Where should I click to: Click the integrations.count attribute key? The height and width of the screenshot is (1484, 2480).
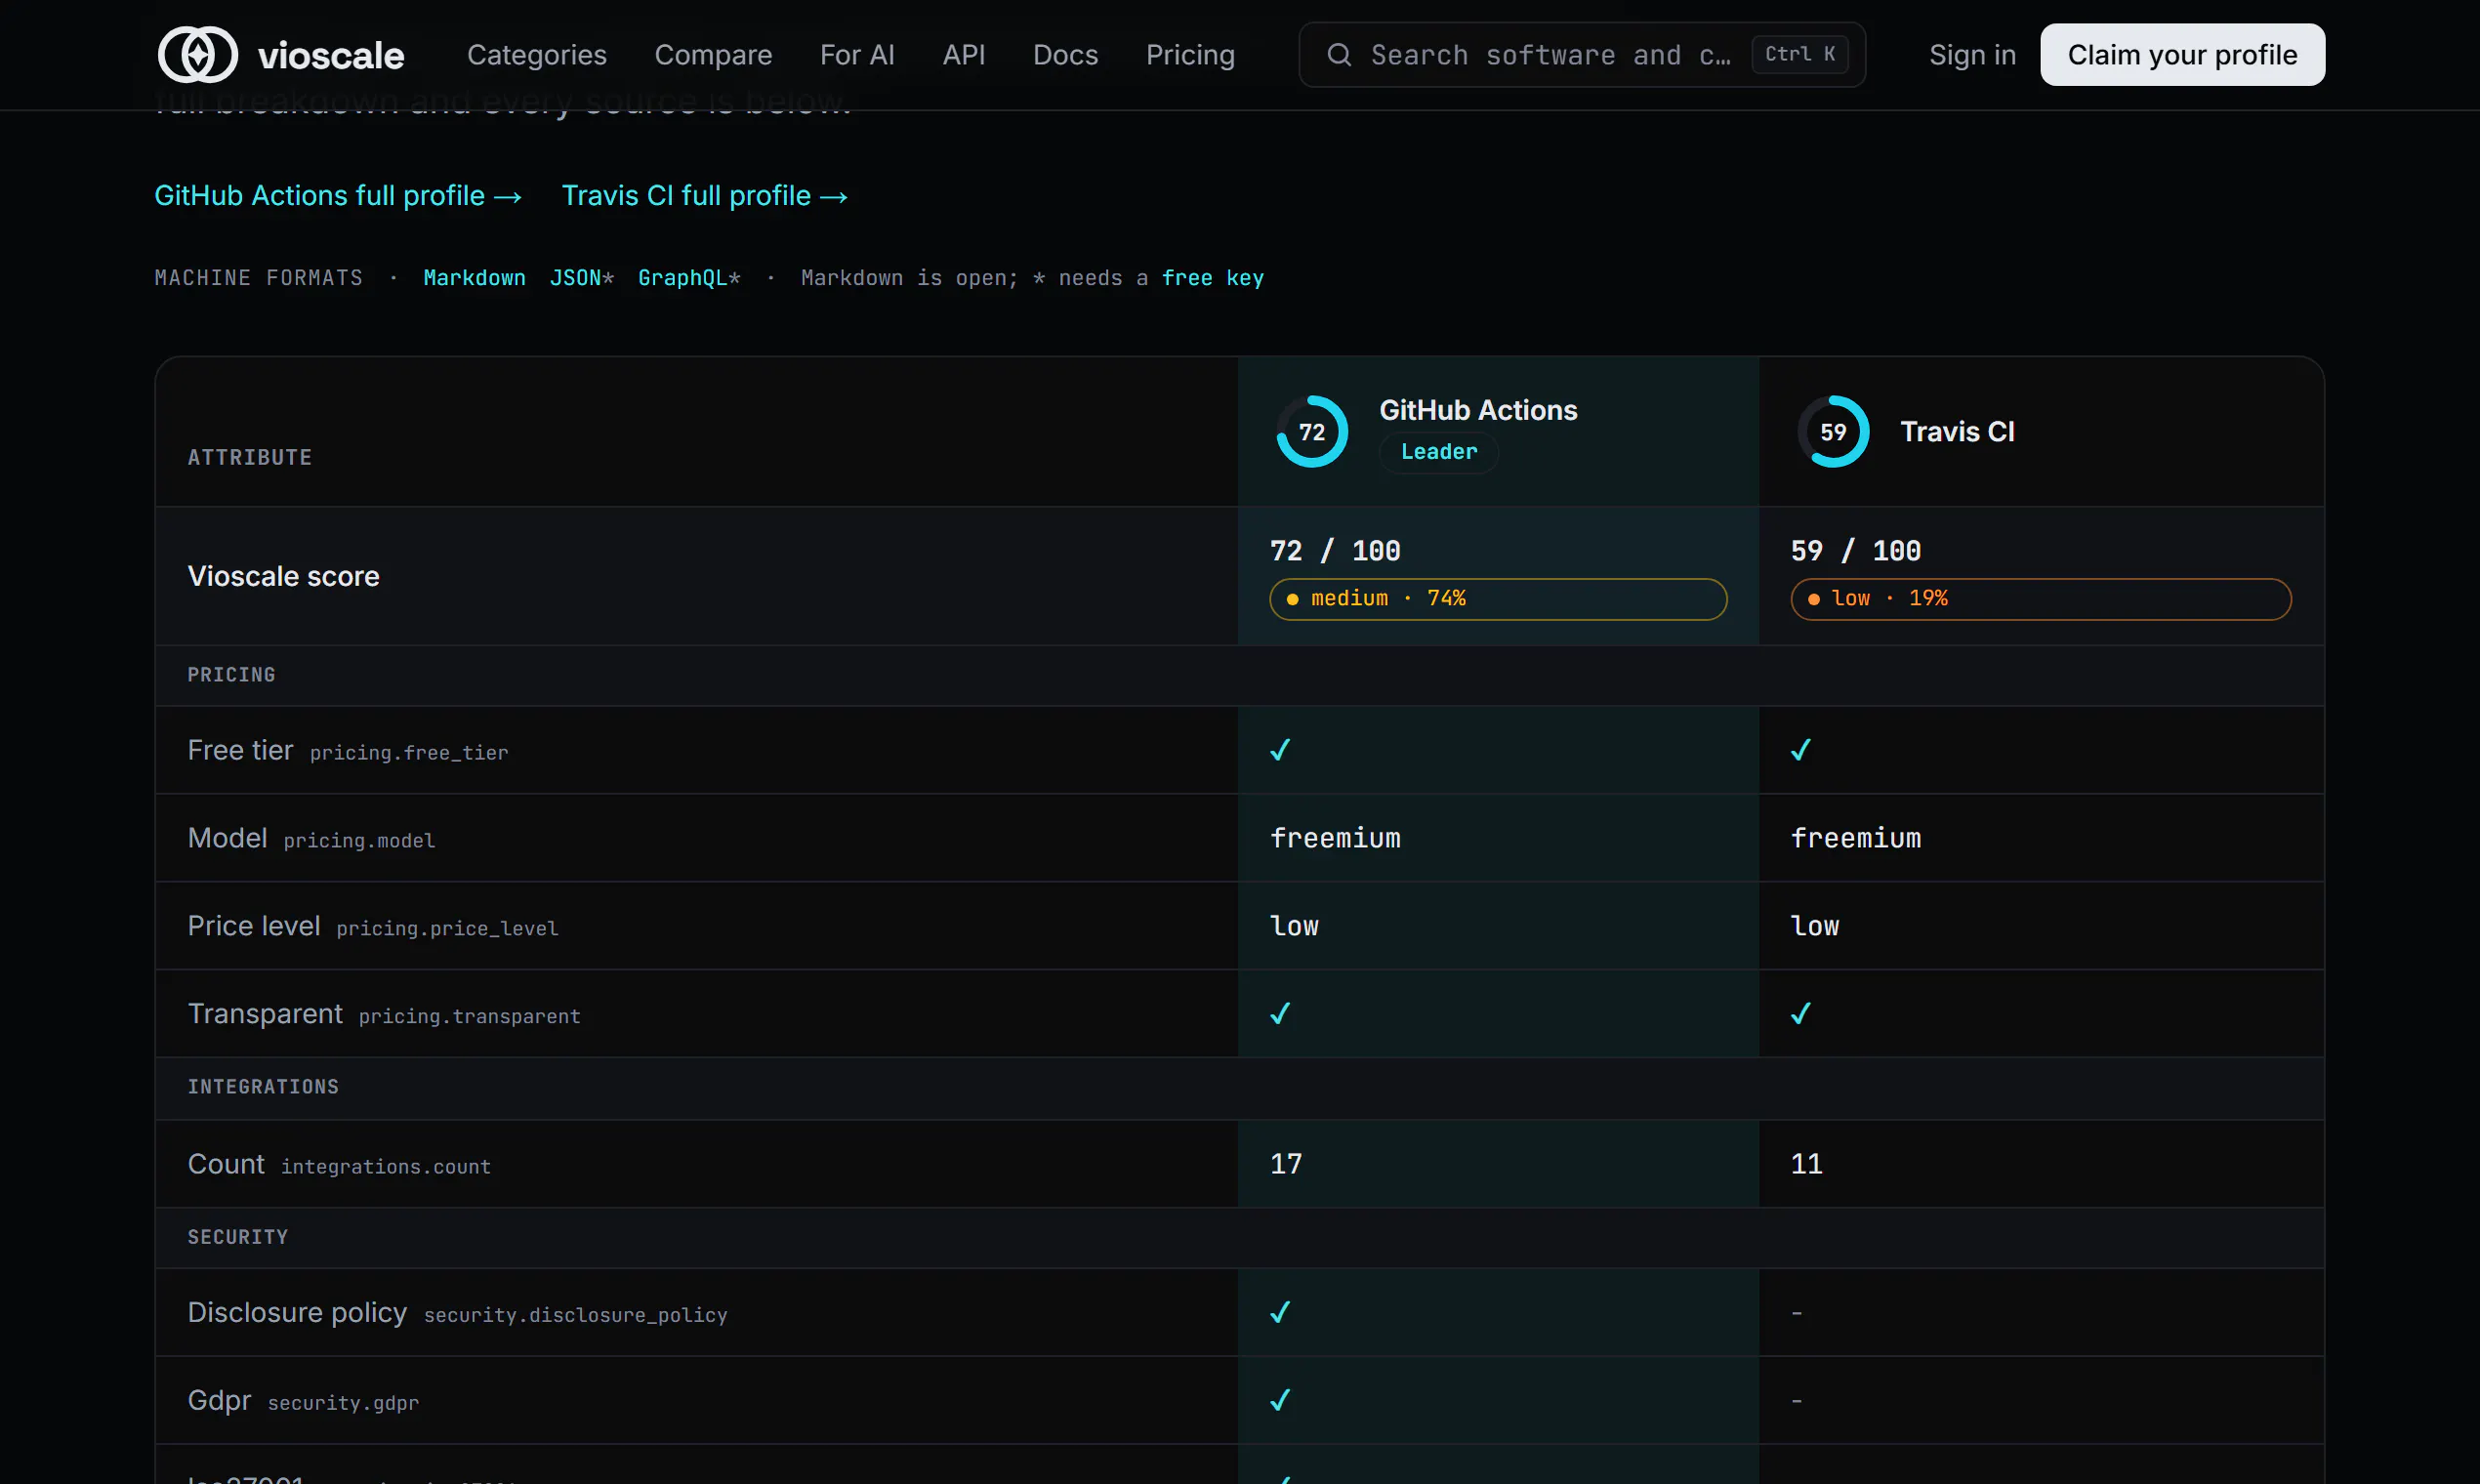386,1167
